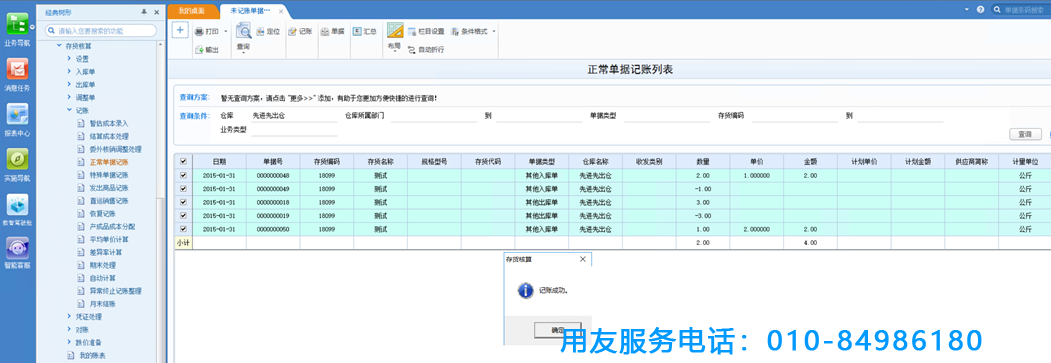Expand the 凭证处理 tree node
1051x363 pixels.
click(x=68, y=315)
